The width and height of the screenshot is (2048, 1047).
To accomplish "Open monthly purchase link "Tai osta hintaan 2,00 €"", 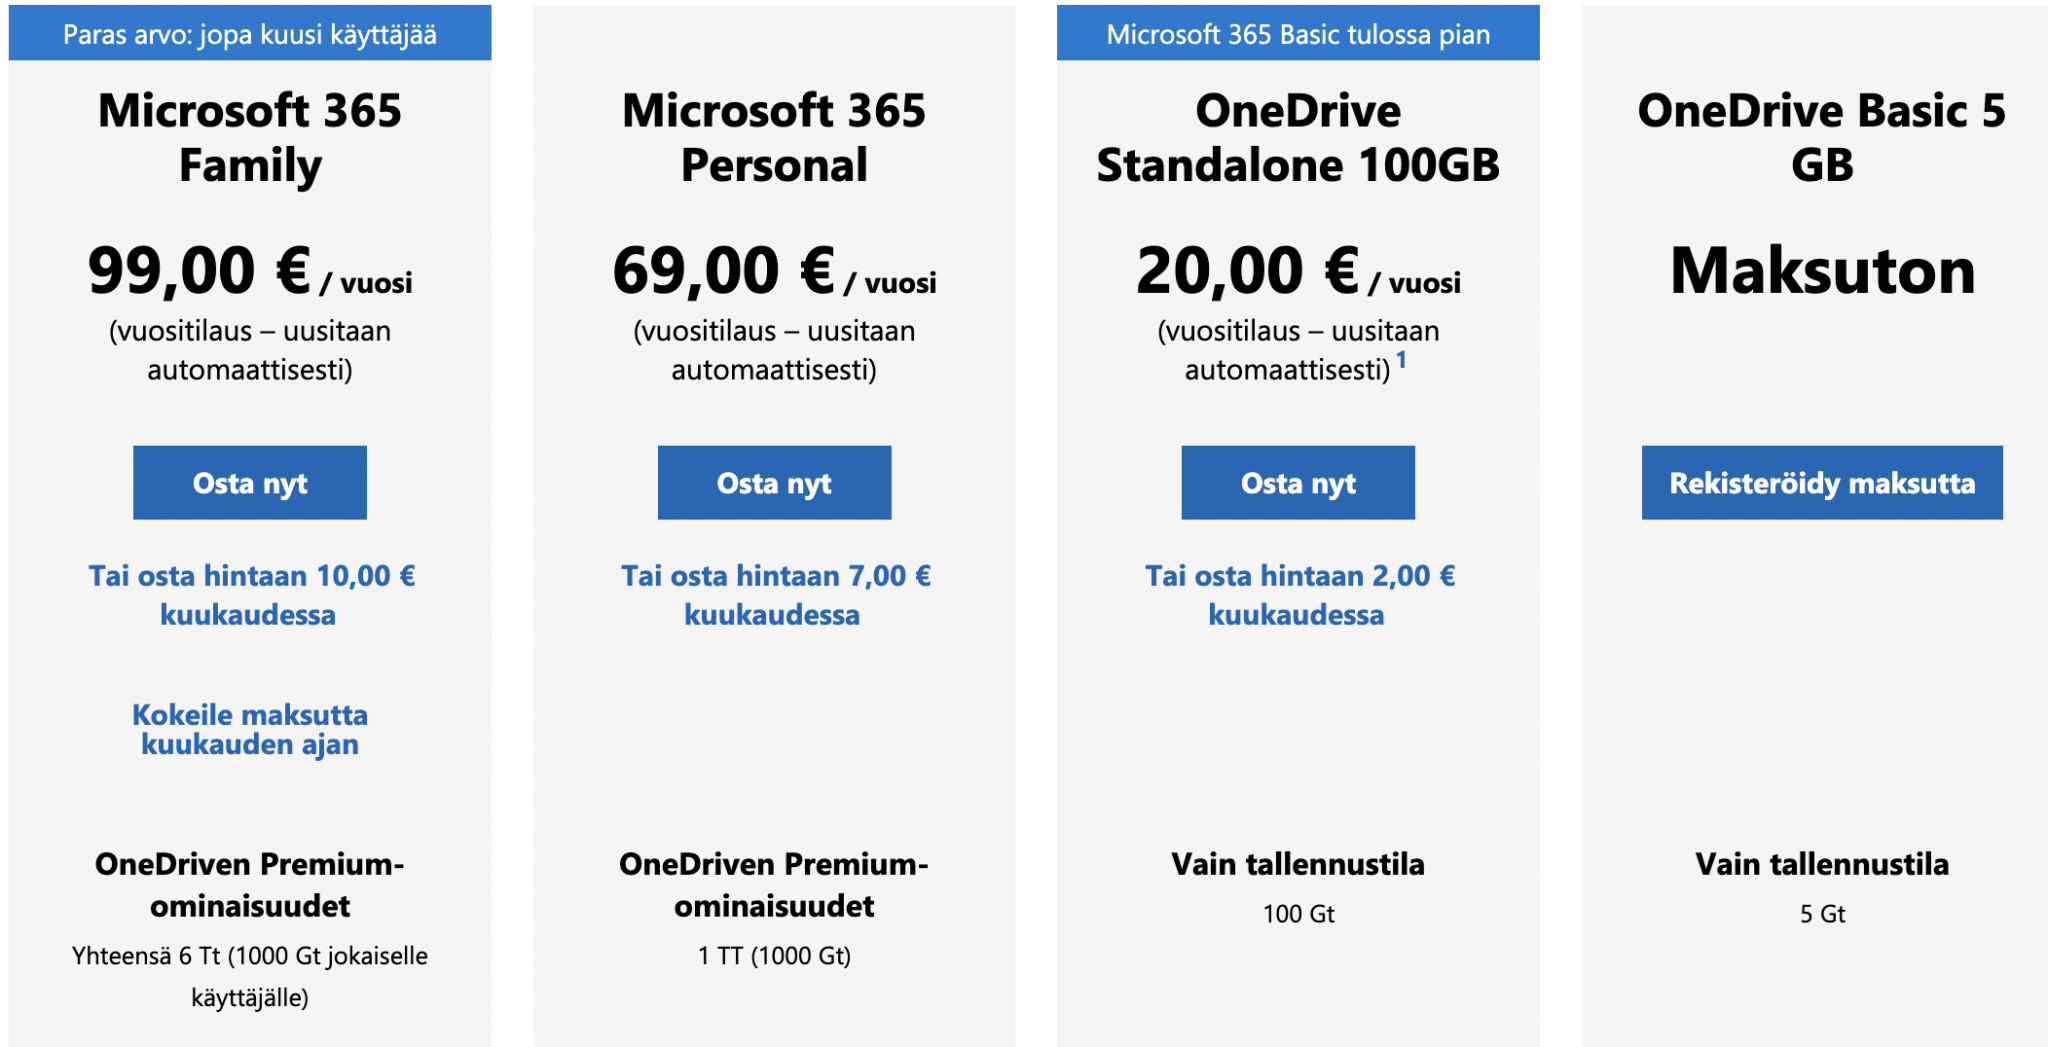I will coord(1298,595).
